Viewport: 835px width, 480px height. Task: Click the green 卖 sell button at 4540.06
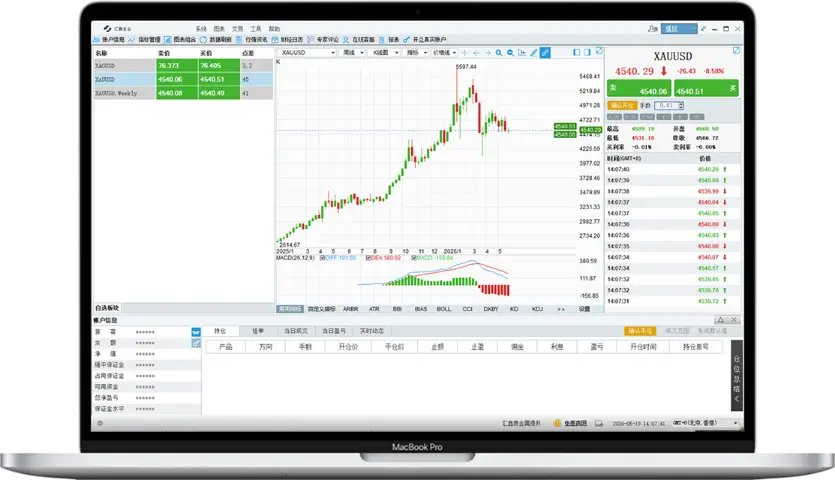(x=639, y=88)
